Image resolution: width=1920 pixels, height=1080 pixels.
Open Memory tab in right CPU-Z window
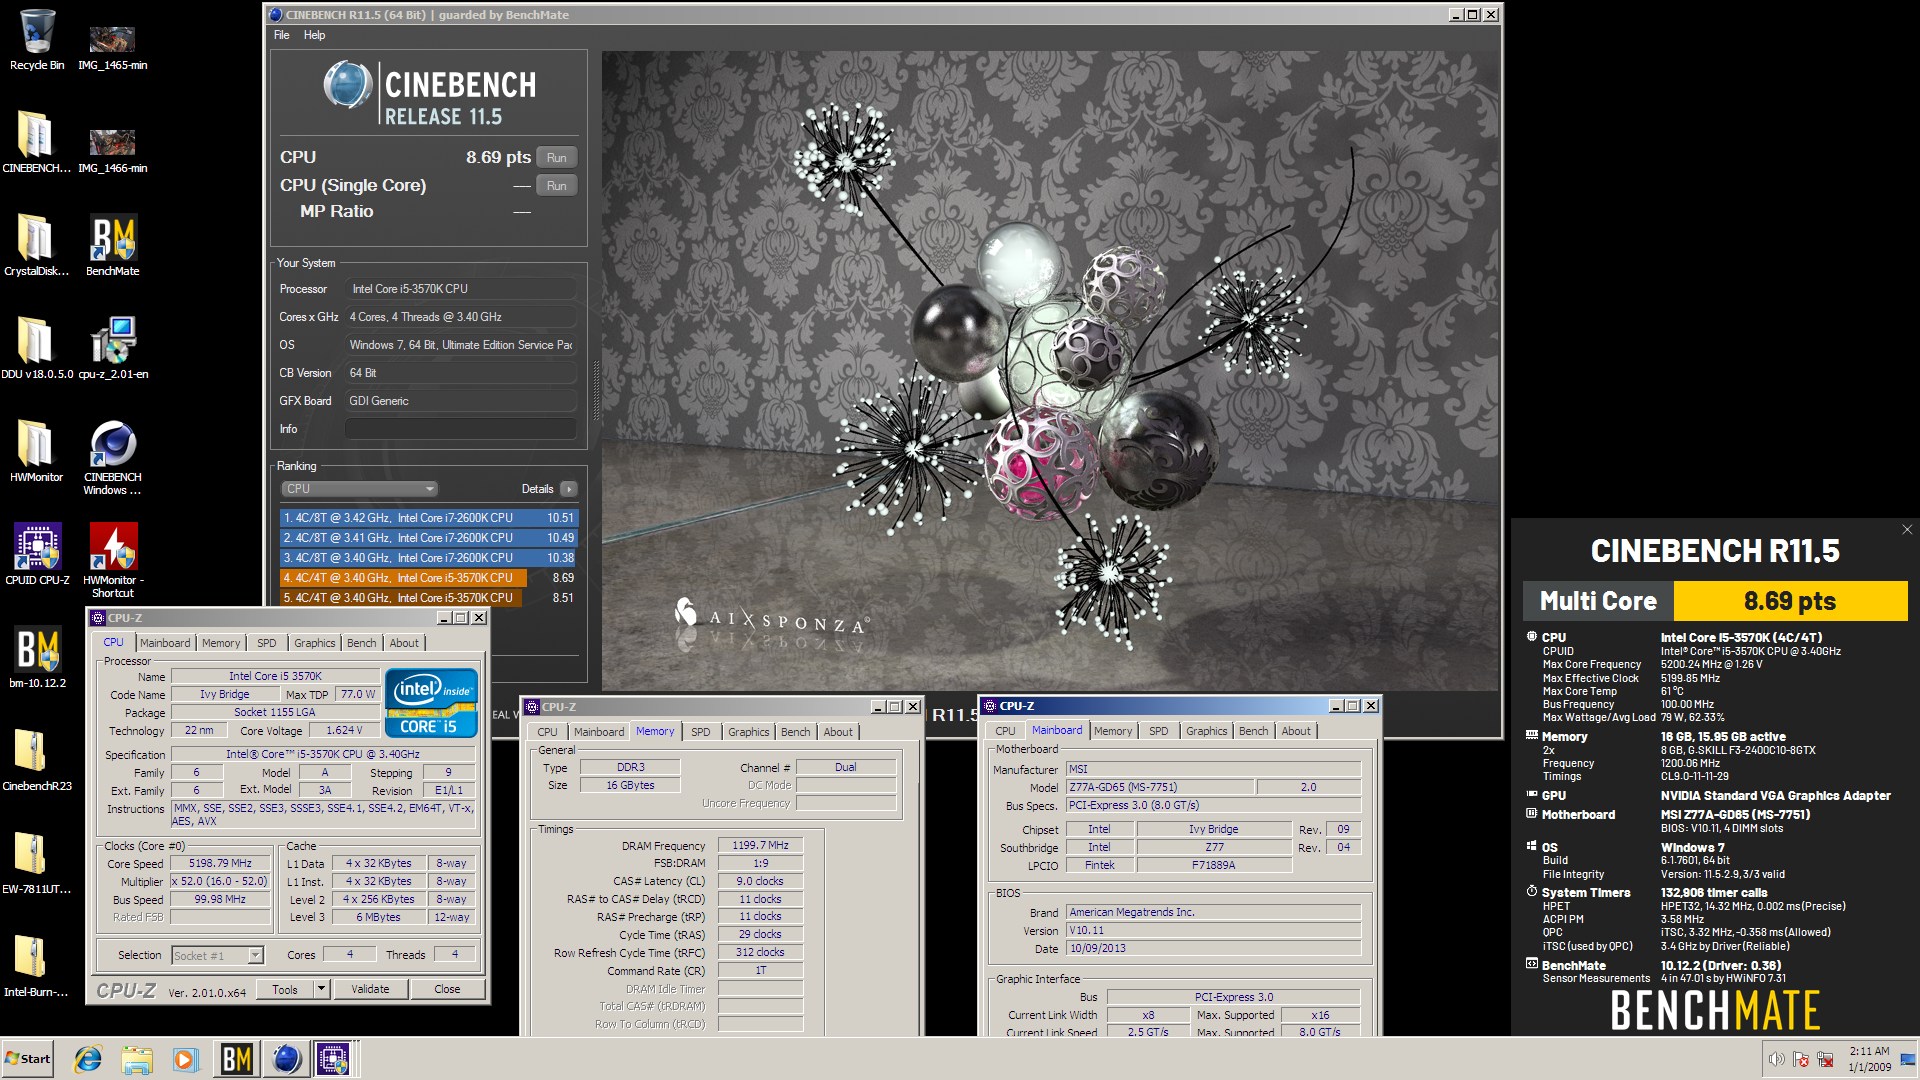click(1113, 731)
